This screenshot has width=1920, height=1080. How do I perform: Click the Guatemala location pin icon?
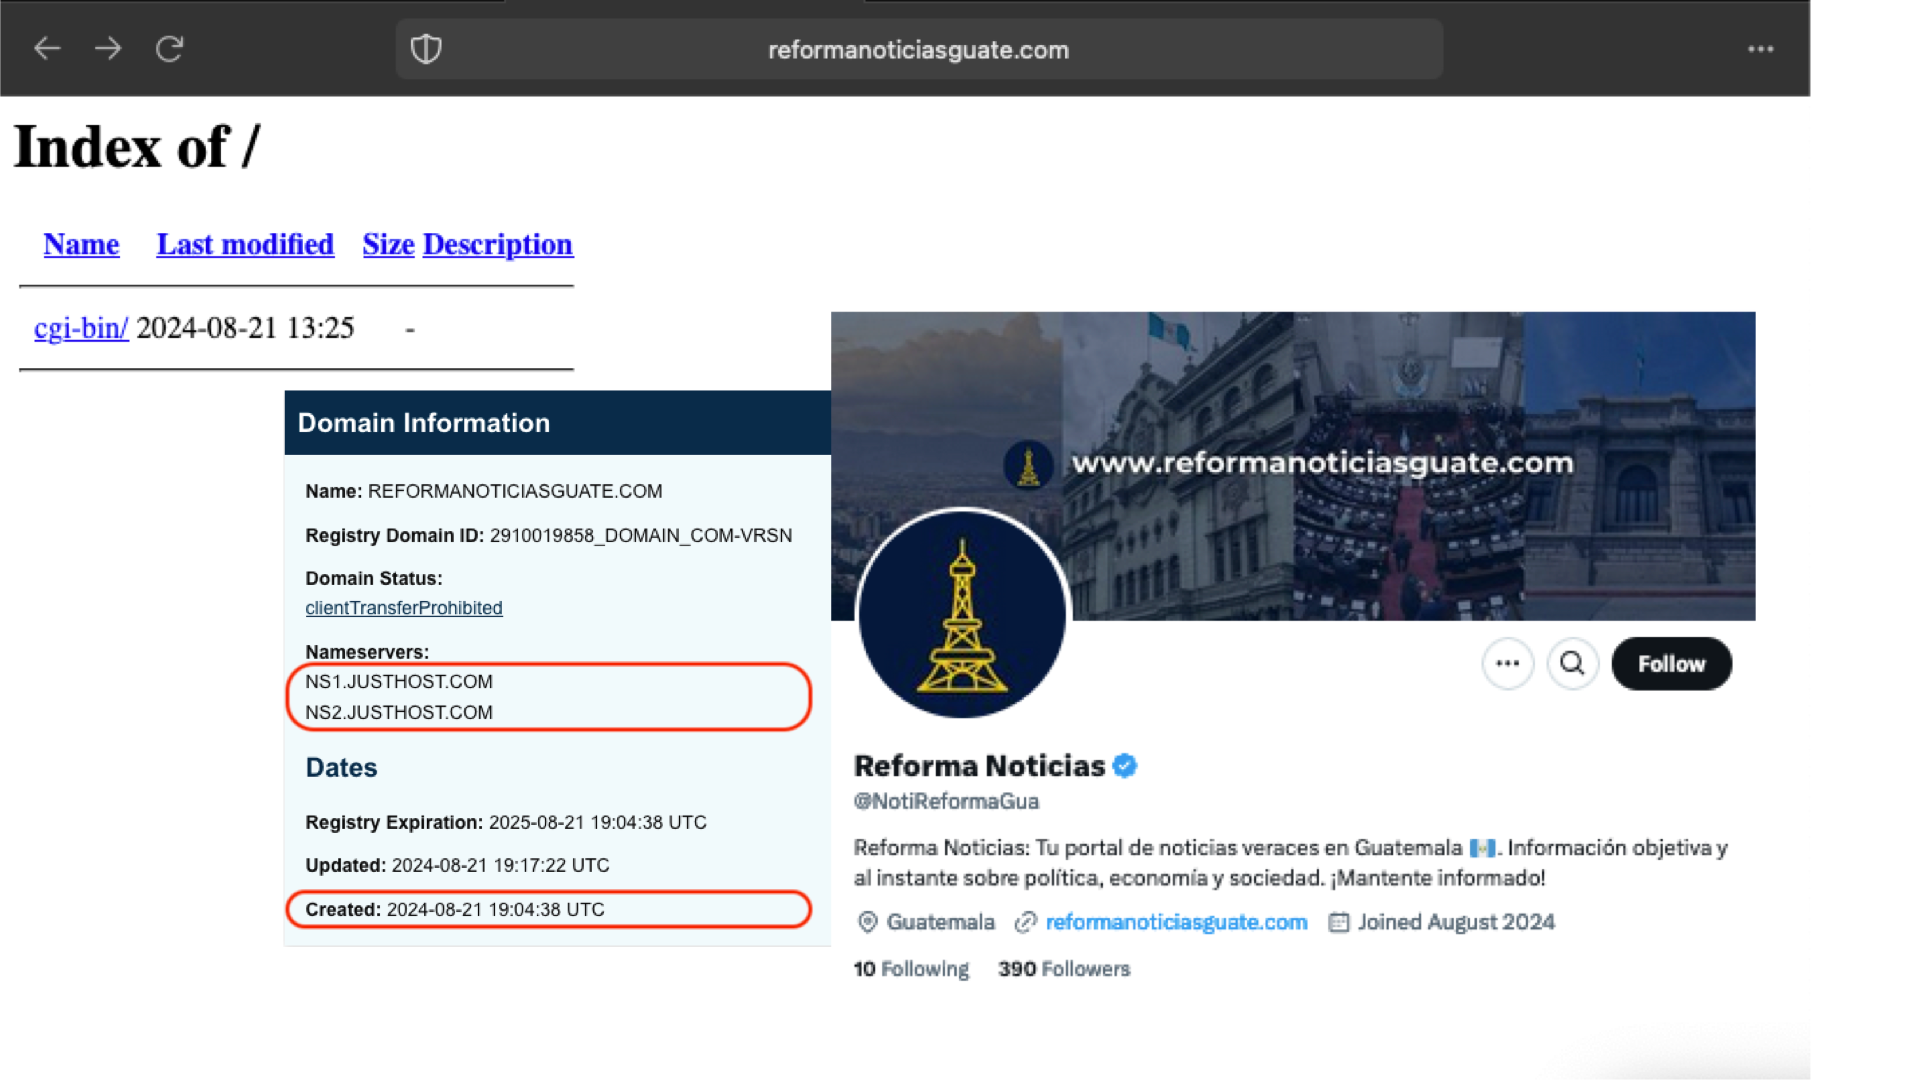pyautogui.click(x=867, y=922)
